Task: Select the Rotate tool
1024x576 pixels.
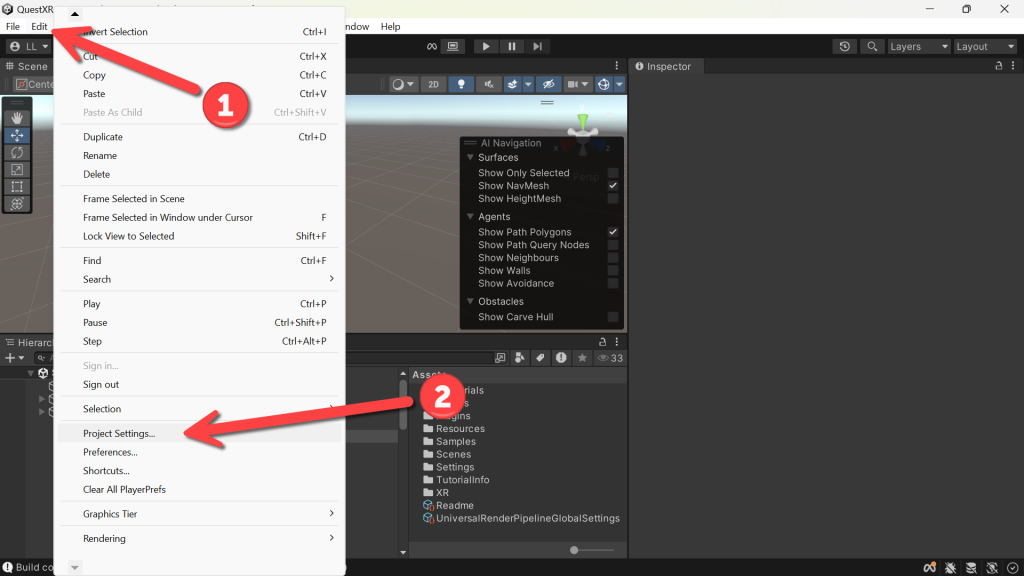Action: click(17, 152)
